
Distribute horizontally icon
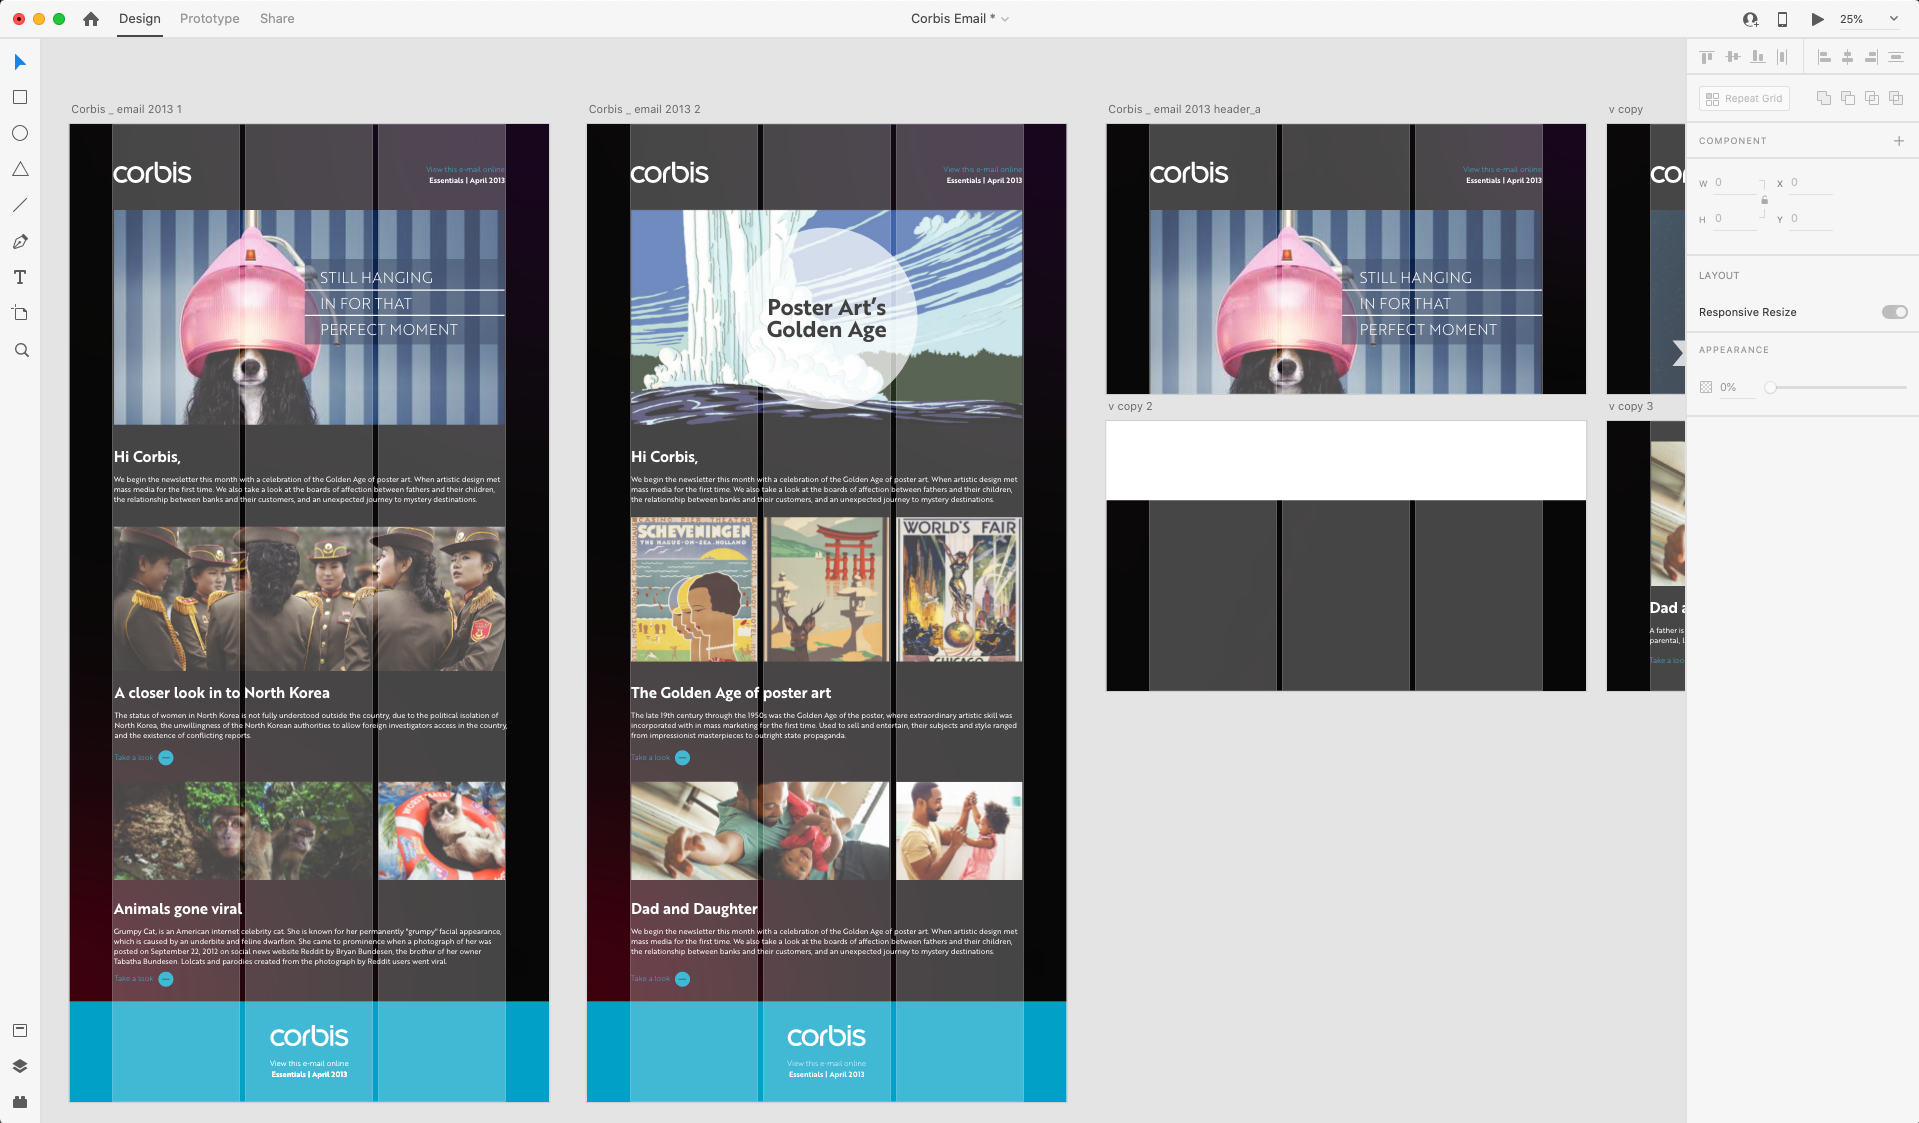(1782, 57)
